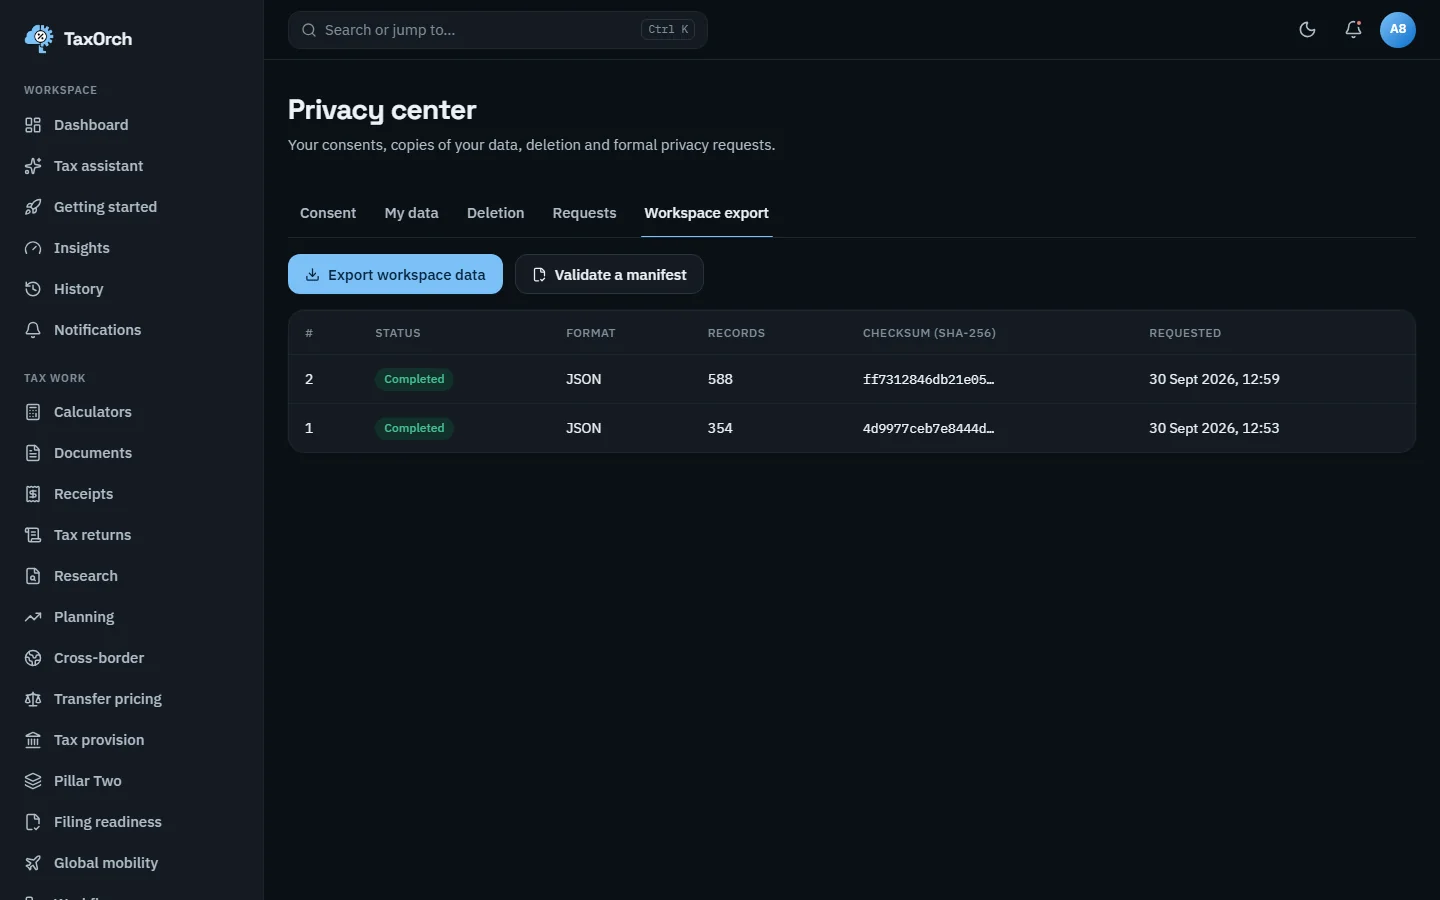This screenshot has height=900, width=1440.
Task: Click the FORMAT column header
Action: [x=591, y=333]
